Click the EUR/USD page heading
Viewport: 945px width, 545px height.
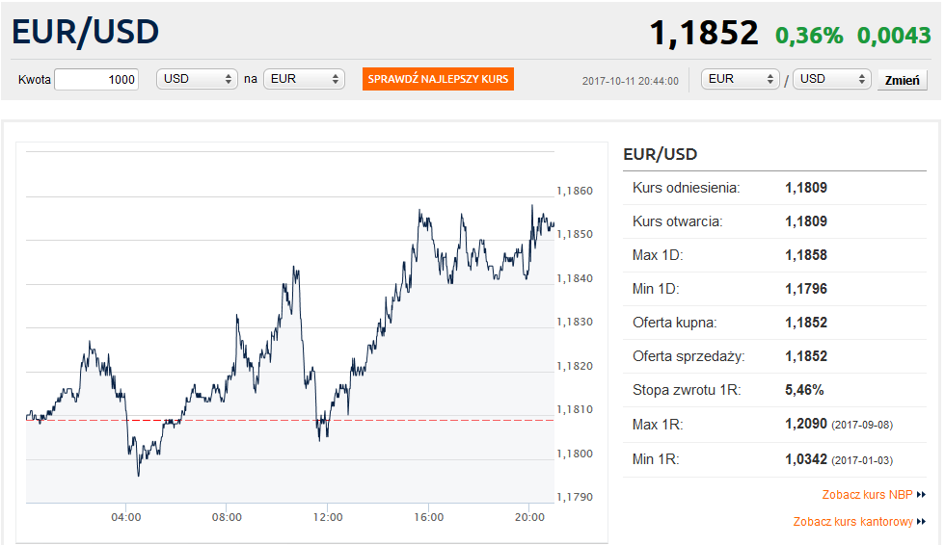tap(86, 32)
